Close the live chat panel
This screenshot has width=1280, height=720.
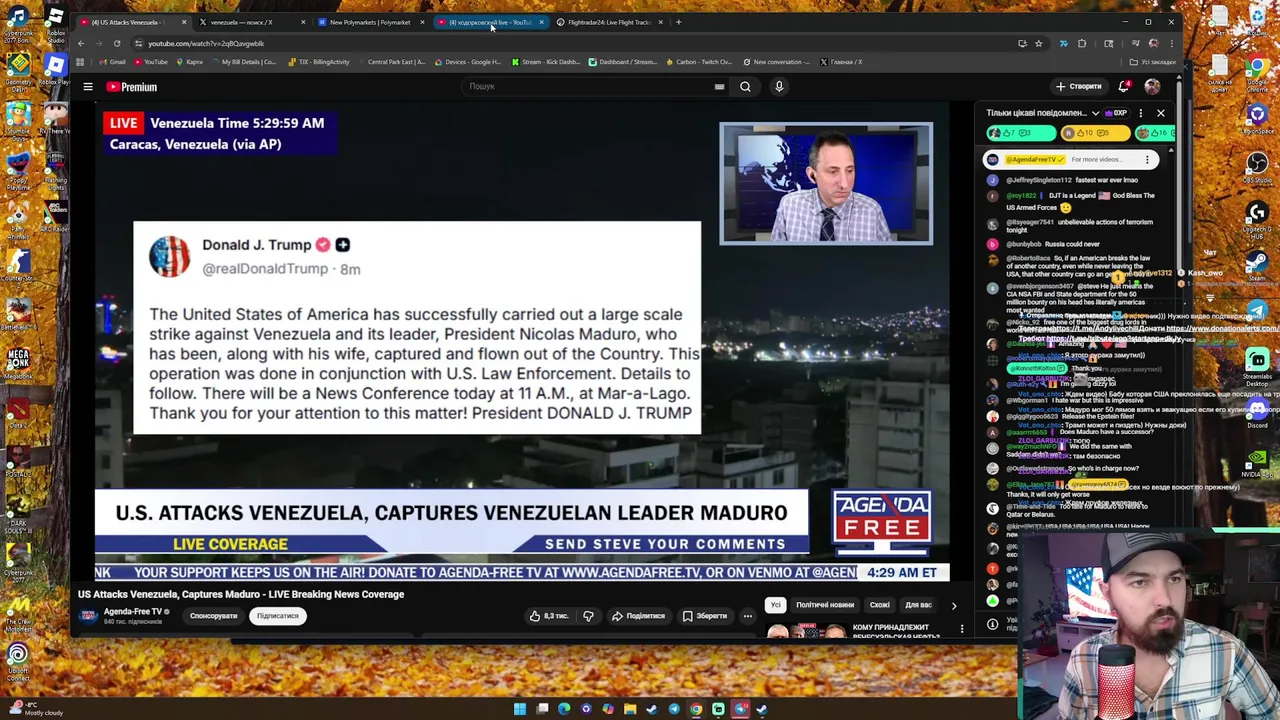tap(1160, 113)
